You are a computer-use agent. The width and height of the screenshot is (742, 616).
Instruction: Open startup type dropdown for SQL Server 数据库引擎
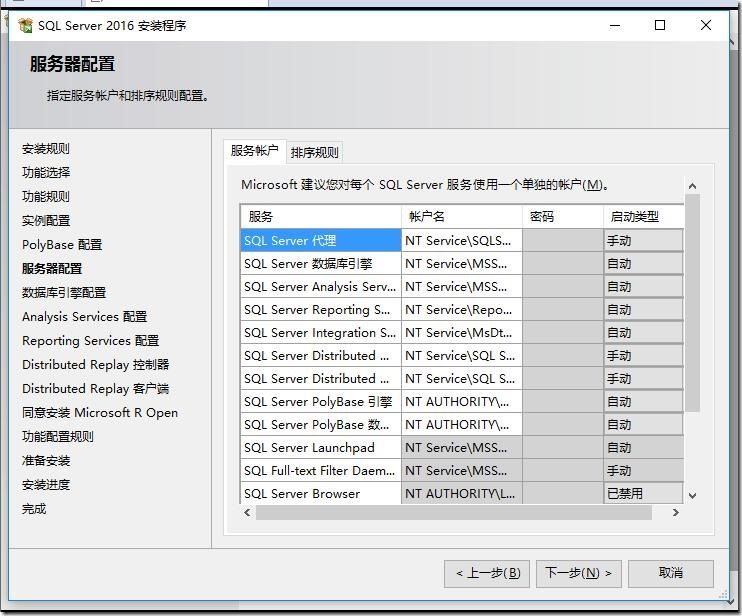coord(644,264)
